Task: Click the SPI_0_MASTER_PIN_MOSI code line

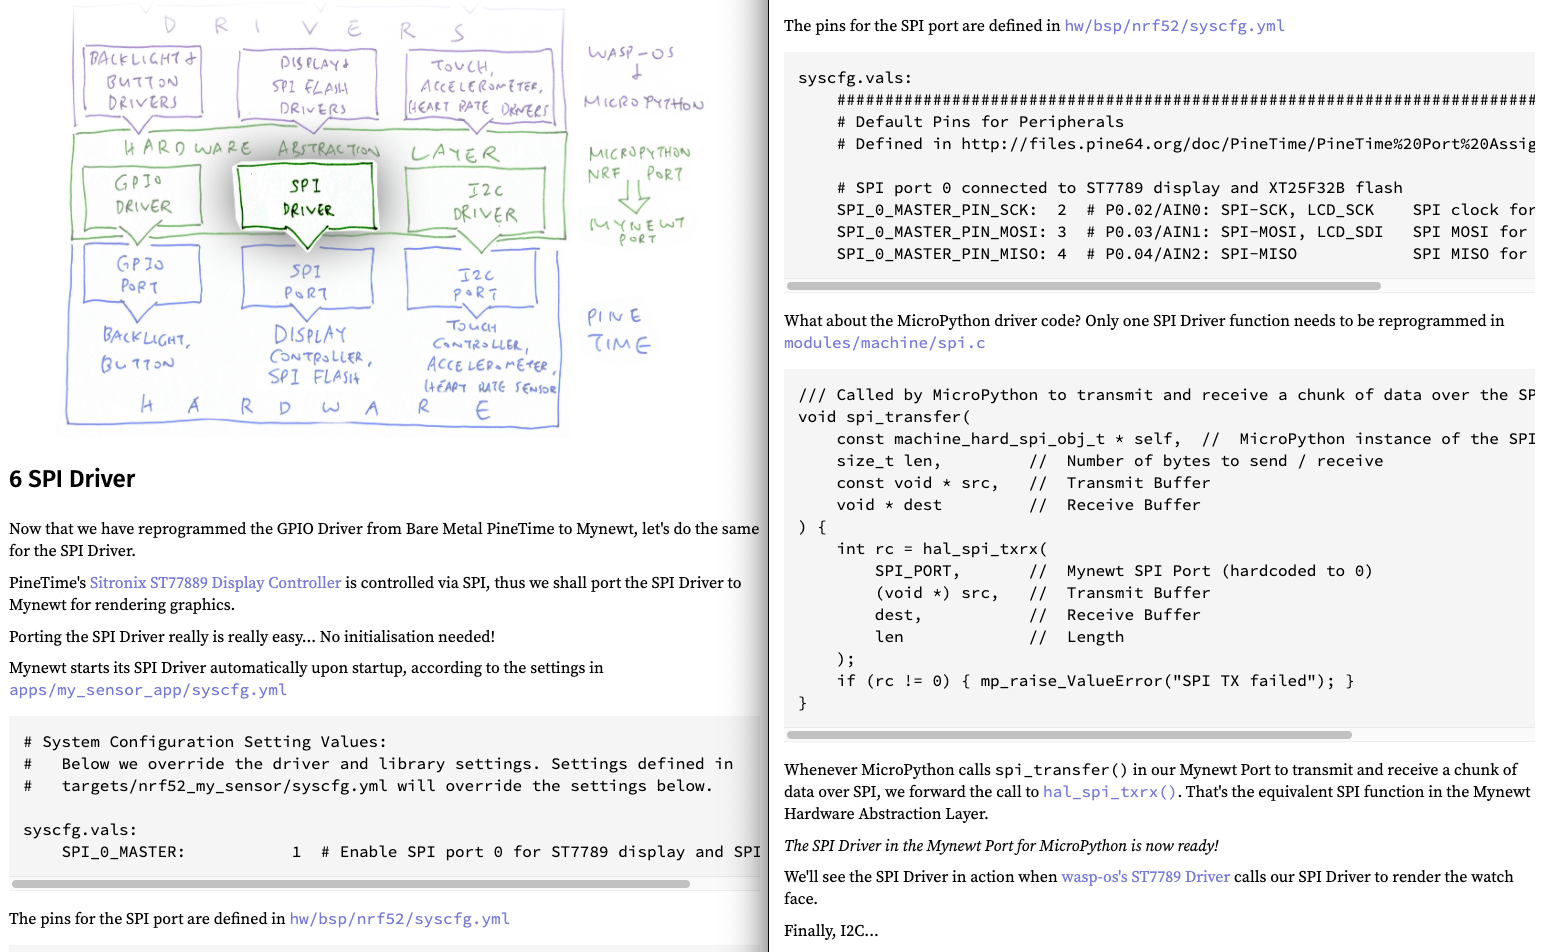Action: point(1100,232)
